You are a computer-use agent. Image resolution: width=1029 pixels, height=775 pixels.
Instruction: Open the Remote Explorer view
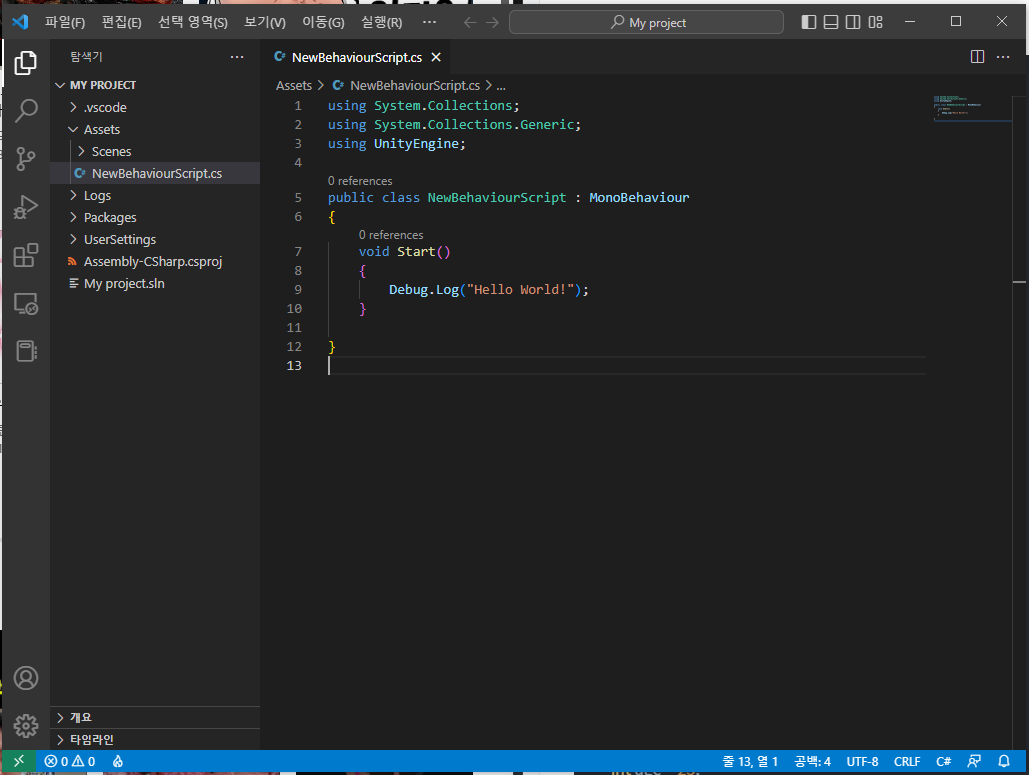26,303
